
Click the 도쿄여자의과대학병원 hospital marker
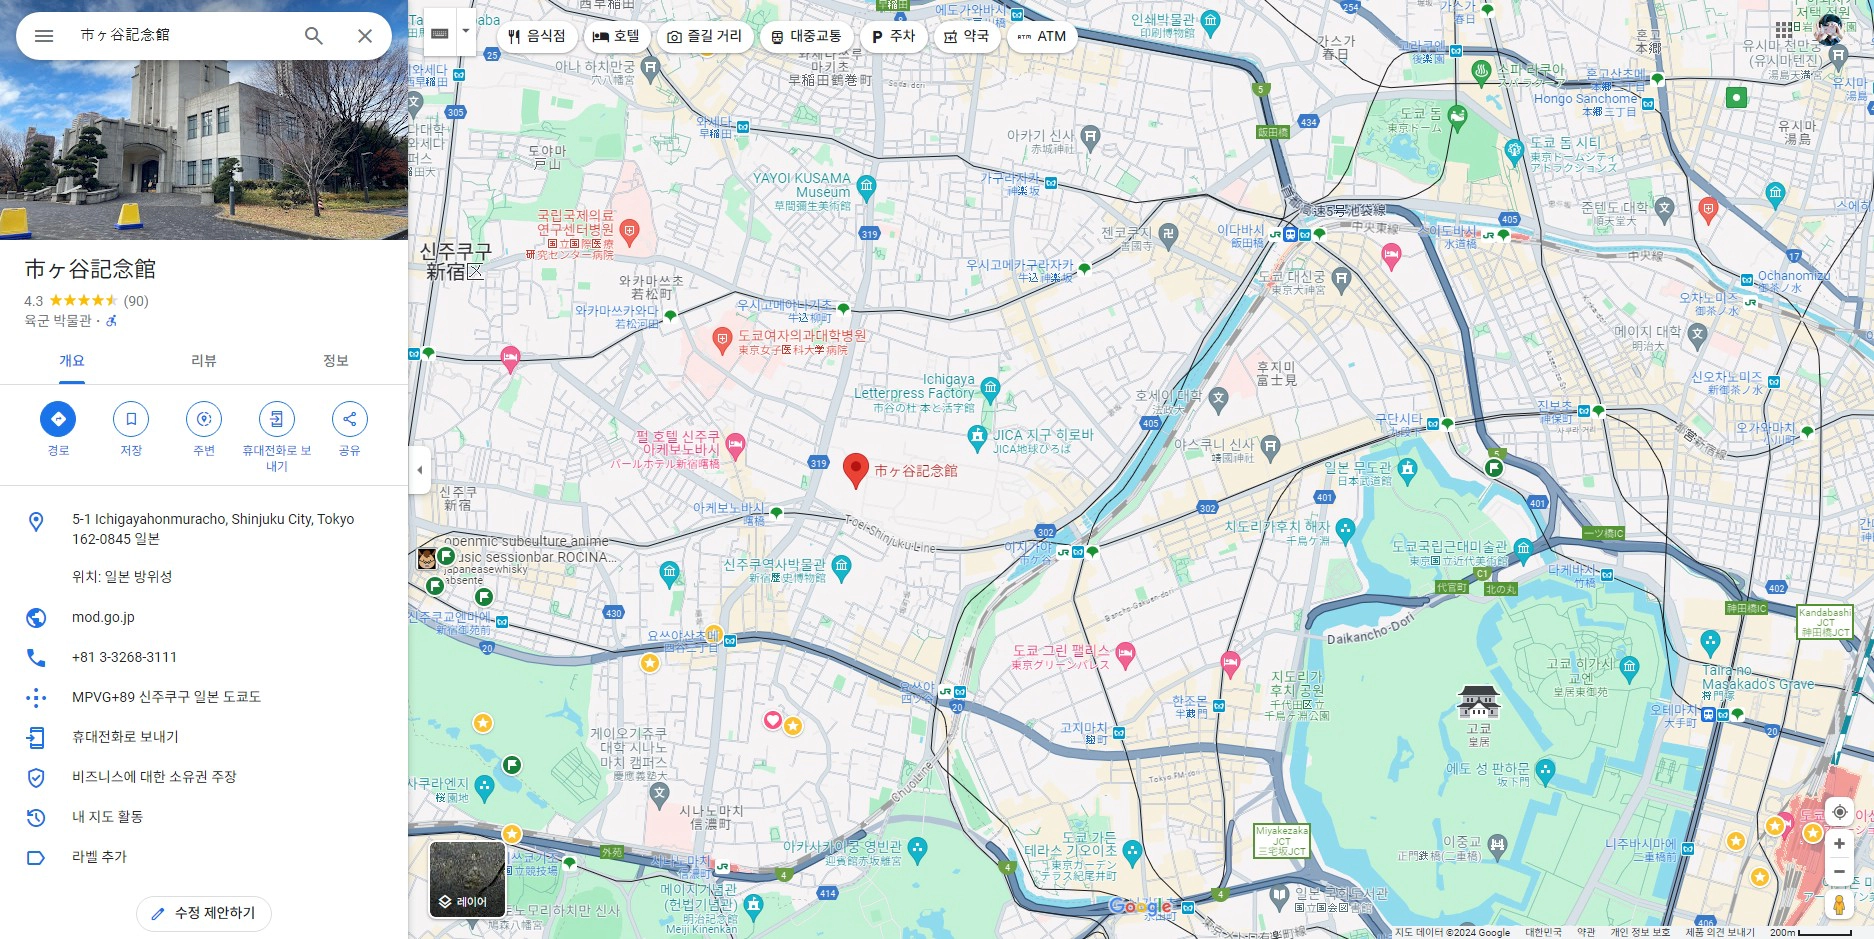click(x=722, y=340)
